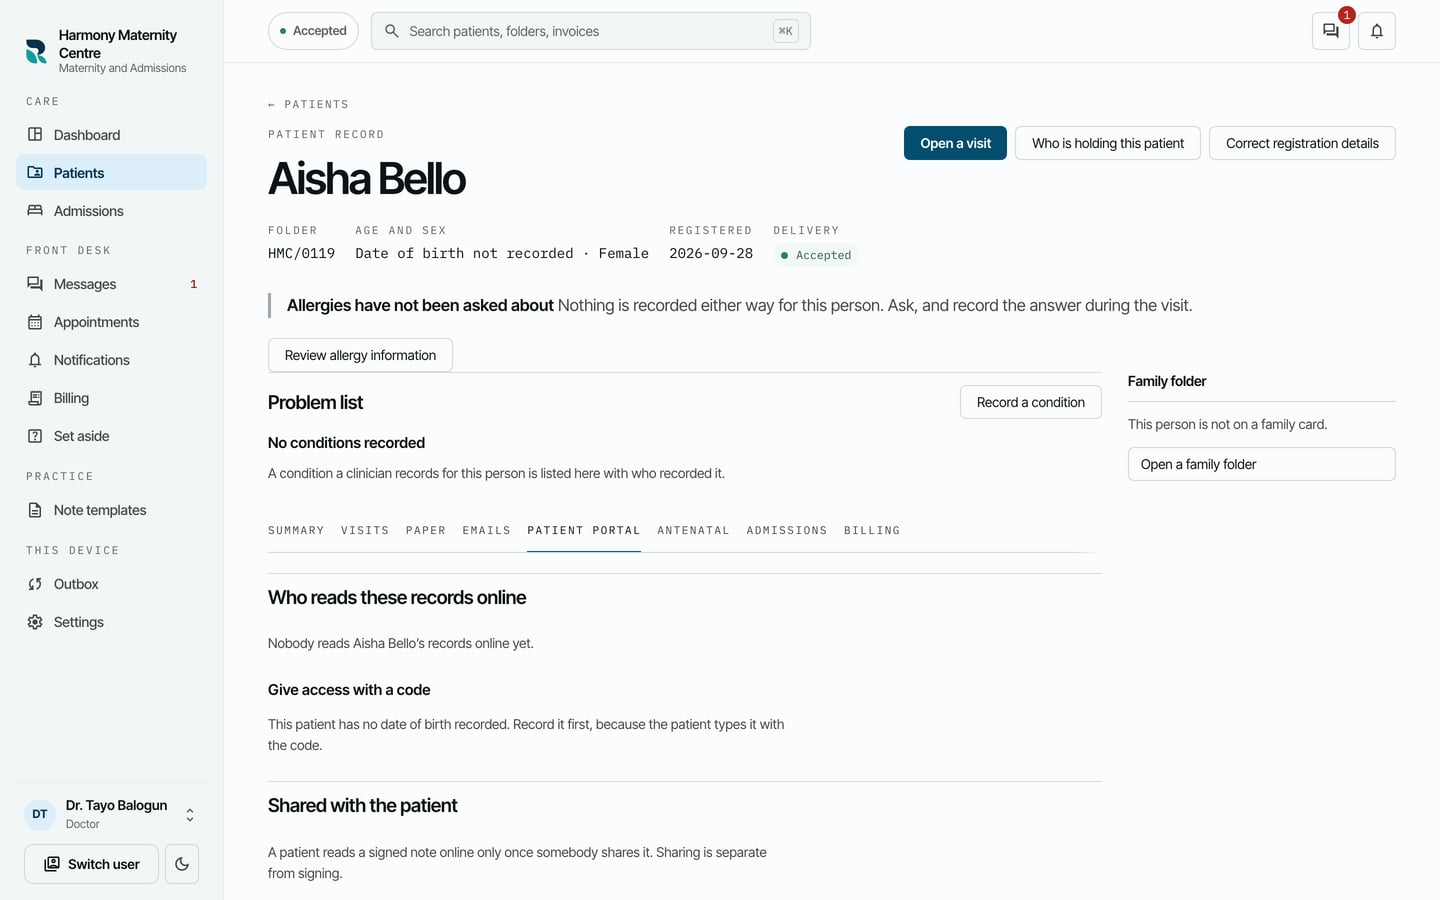Click the Accepted delivery status badge
Screen dimensions: 1440x900
pos(816,255)
